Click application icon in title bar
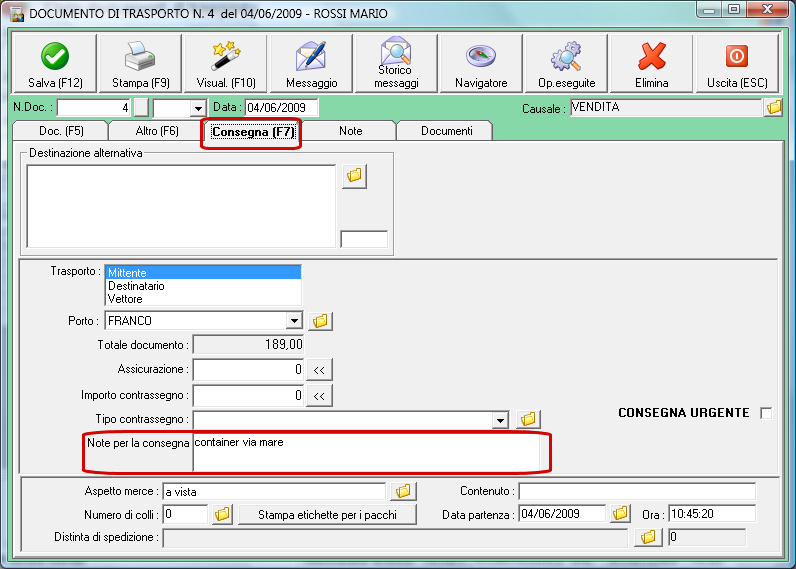 tap(17, 14)
